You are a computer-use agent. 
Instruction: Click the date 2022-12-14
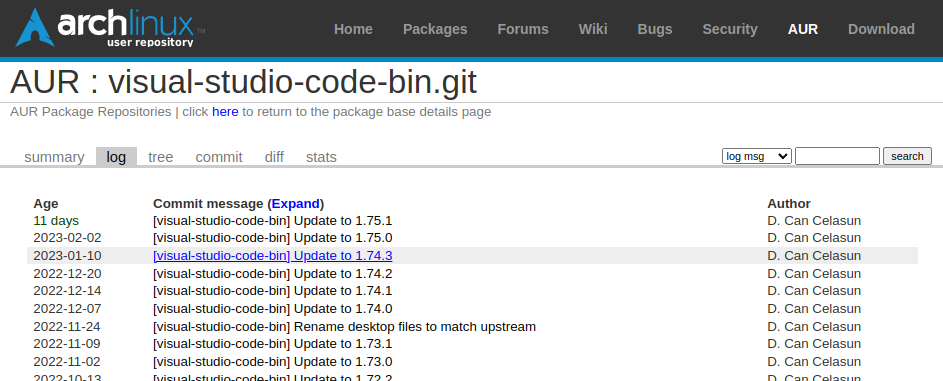(67, 291)
